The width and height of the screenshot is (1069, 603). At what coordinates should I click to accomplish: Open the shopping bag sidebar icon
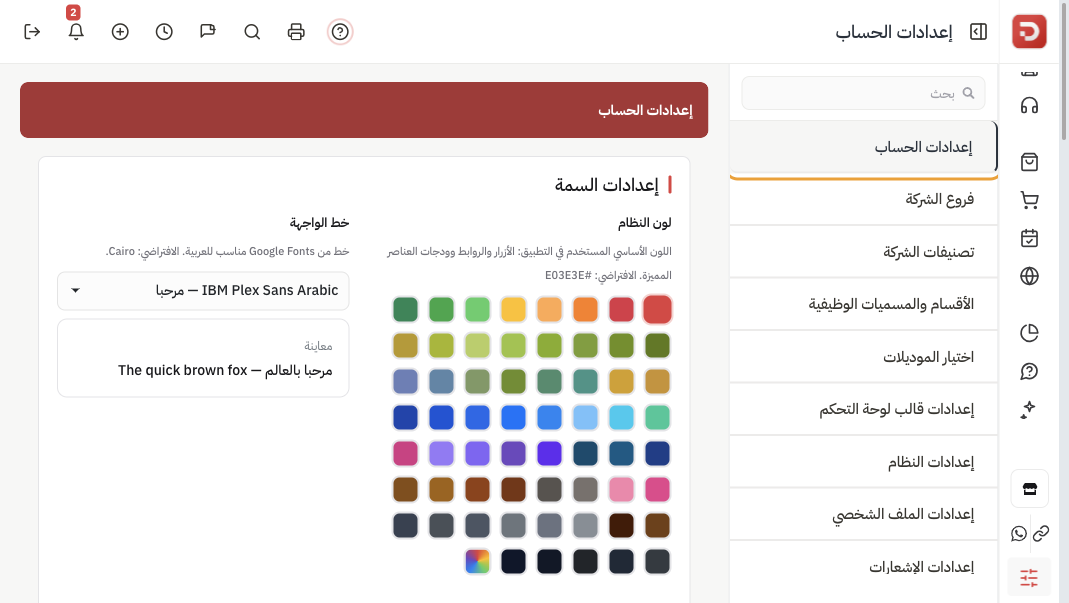coord(1029,162)
